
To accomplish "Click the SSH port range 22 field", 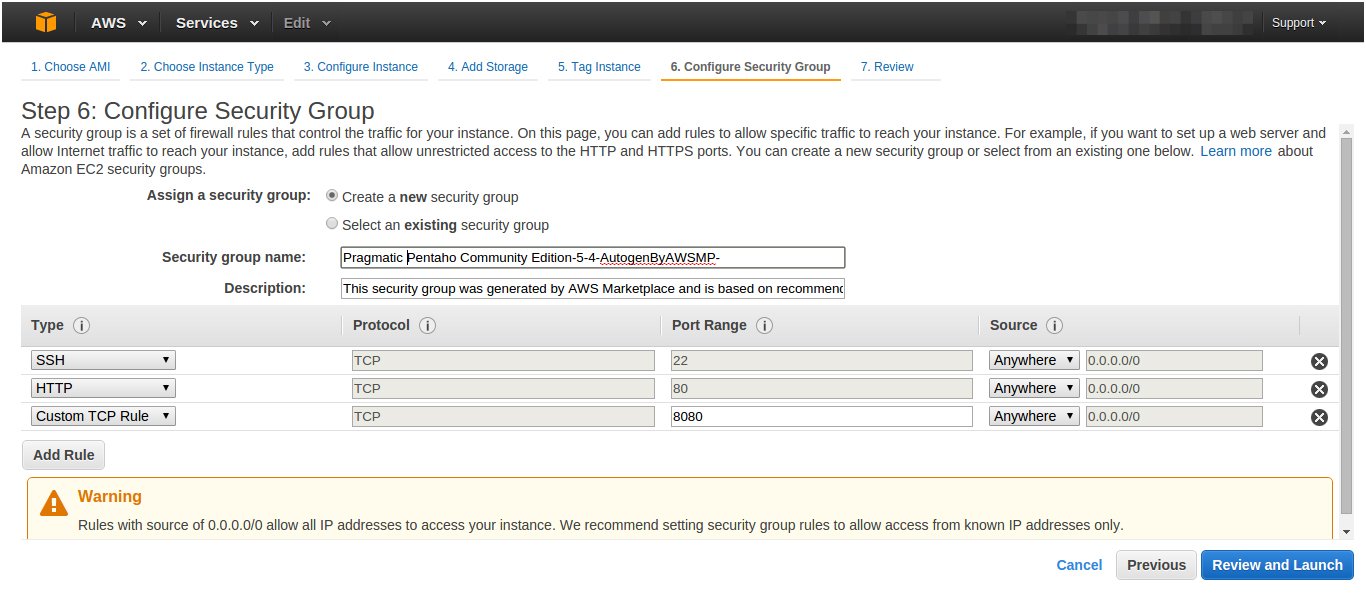I will [822, 360].
